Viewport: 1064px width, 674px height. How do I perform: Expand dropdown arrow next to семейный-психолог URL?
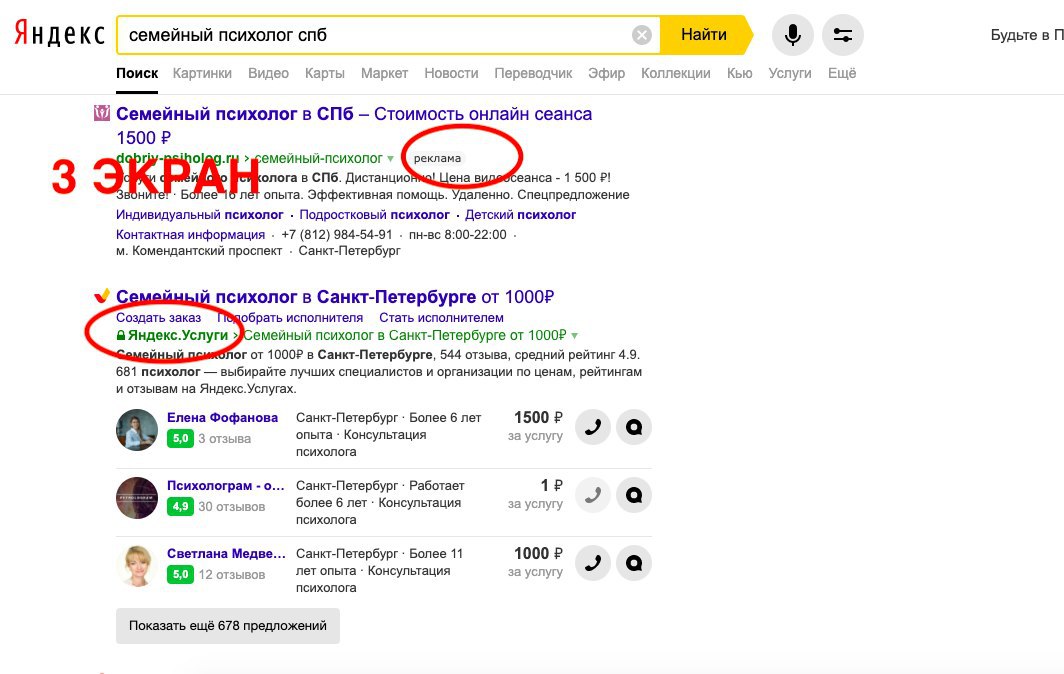pyautogui.click(x=390, y=159)
